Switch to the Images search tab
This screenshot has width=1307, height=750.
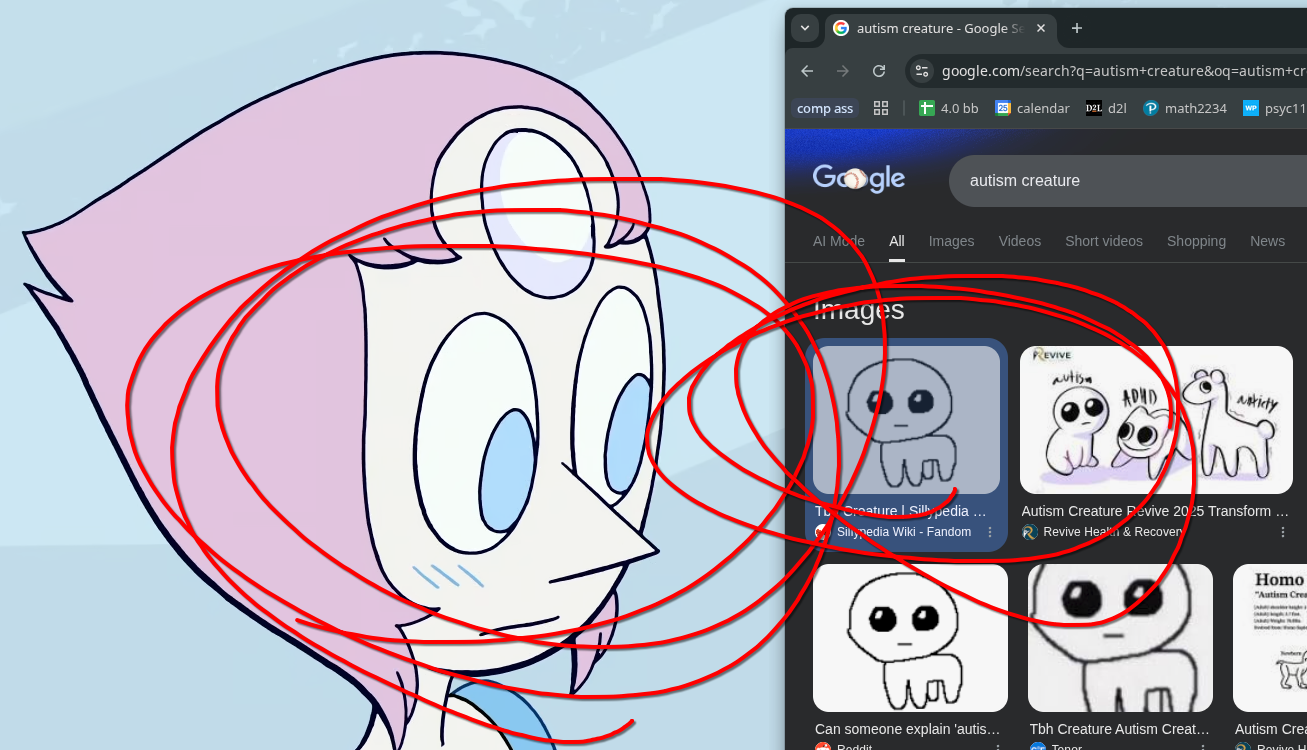(951, 241)
